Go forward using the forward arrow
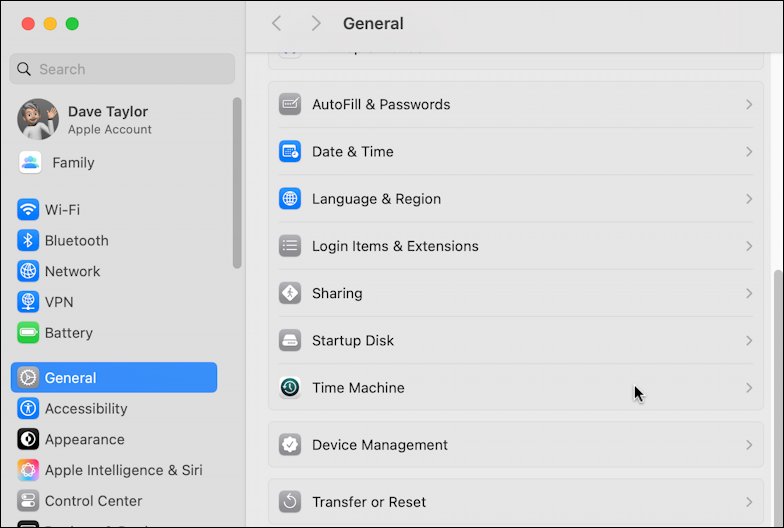The image size is (784, 528). [316, 23]
